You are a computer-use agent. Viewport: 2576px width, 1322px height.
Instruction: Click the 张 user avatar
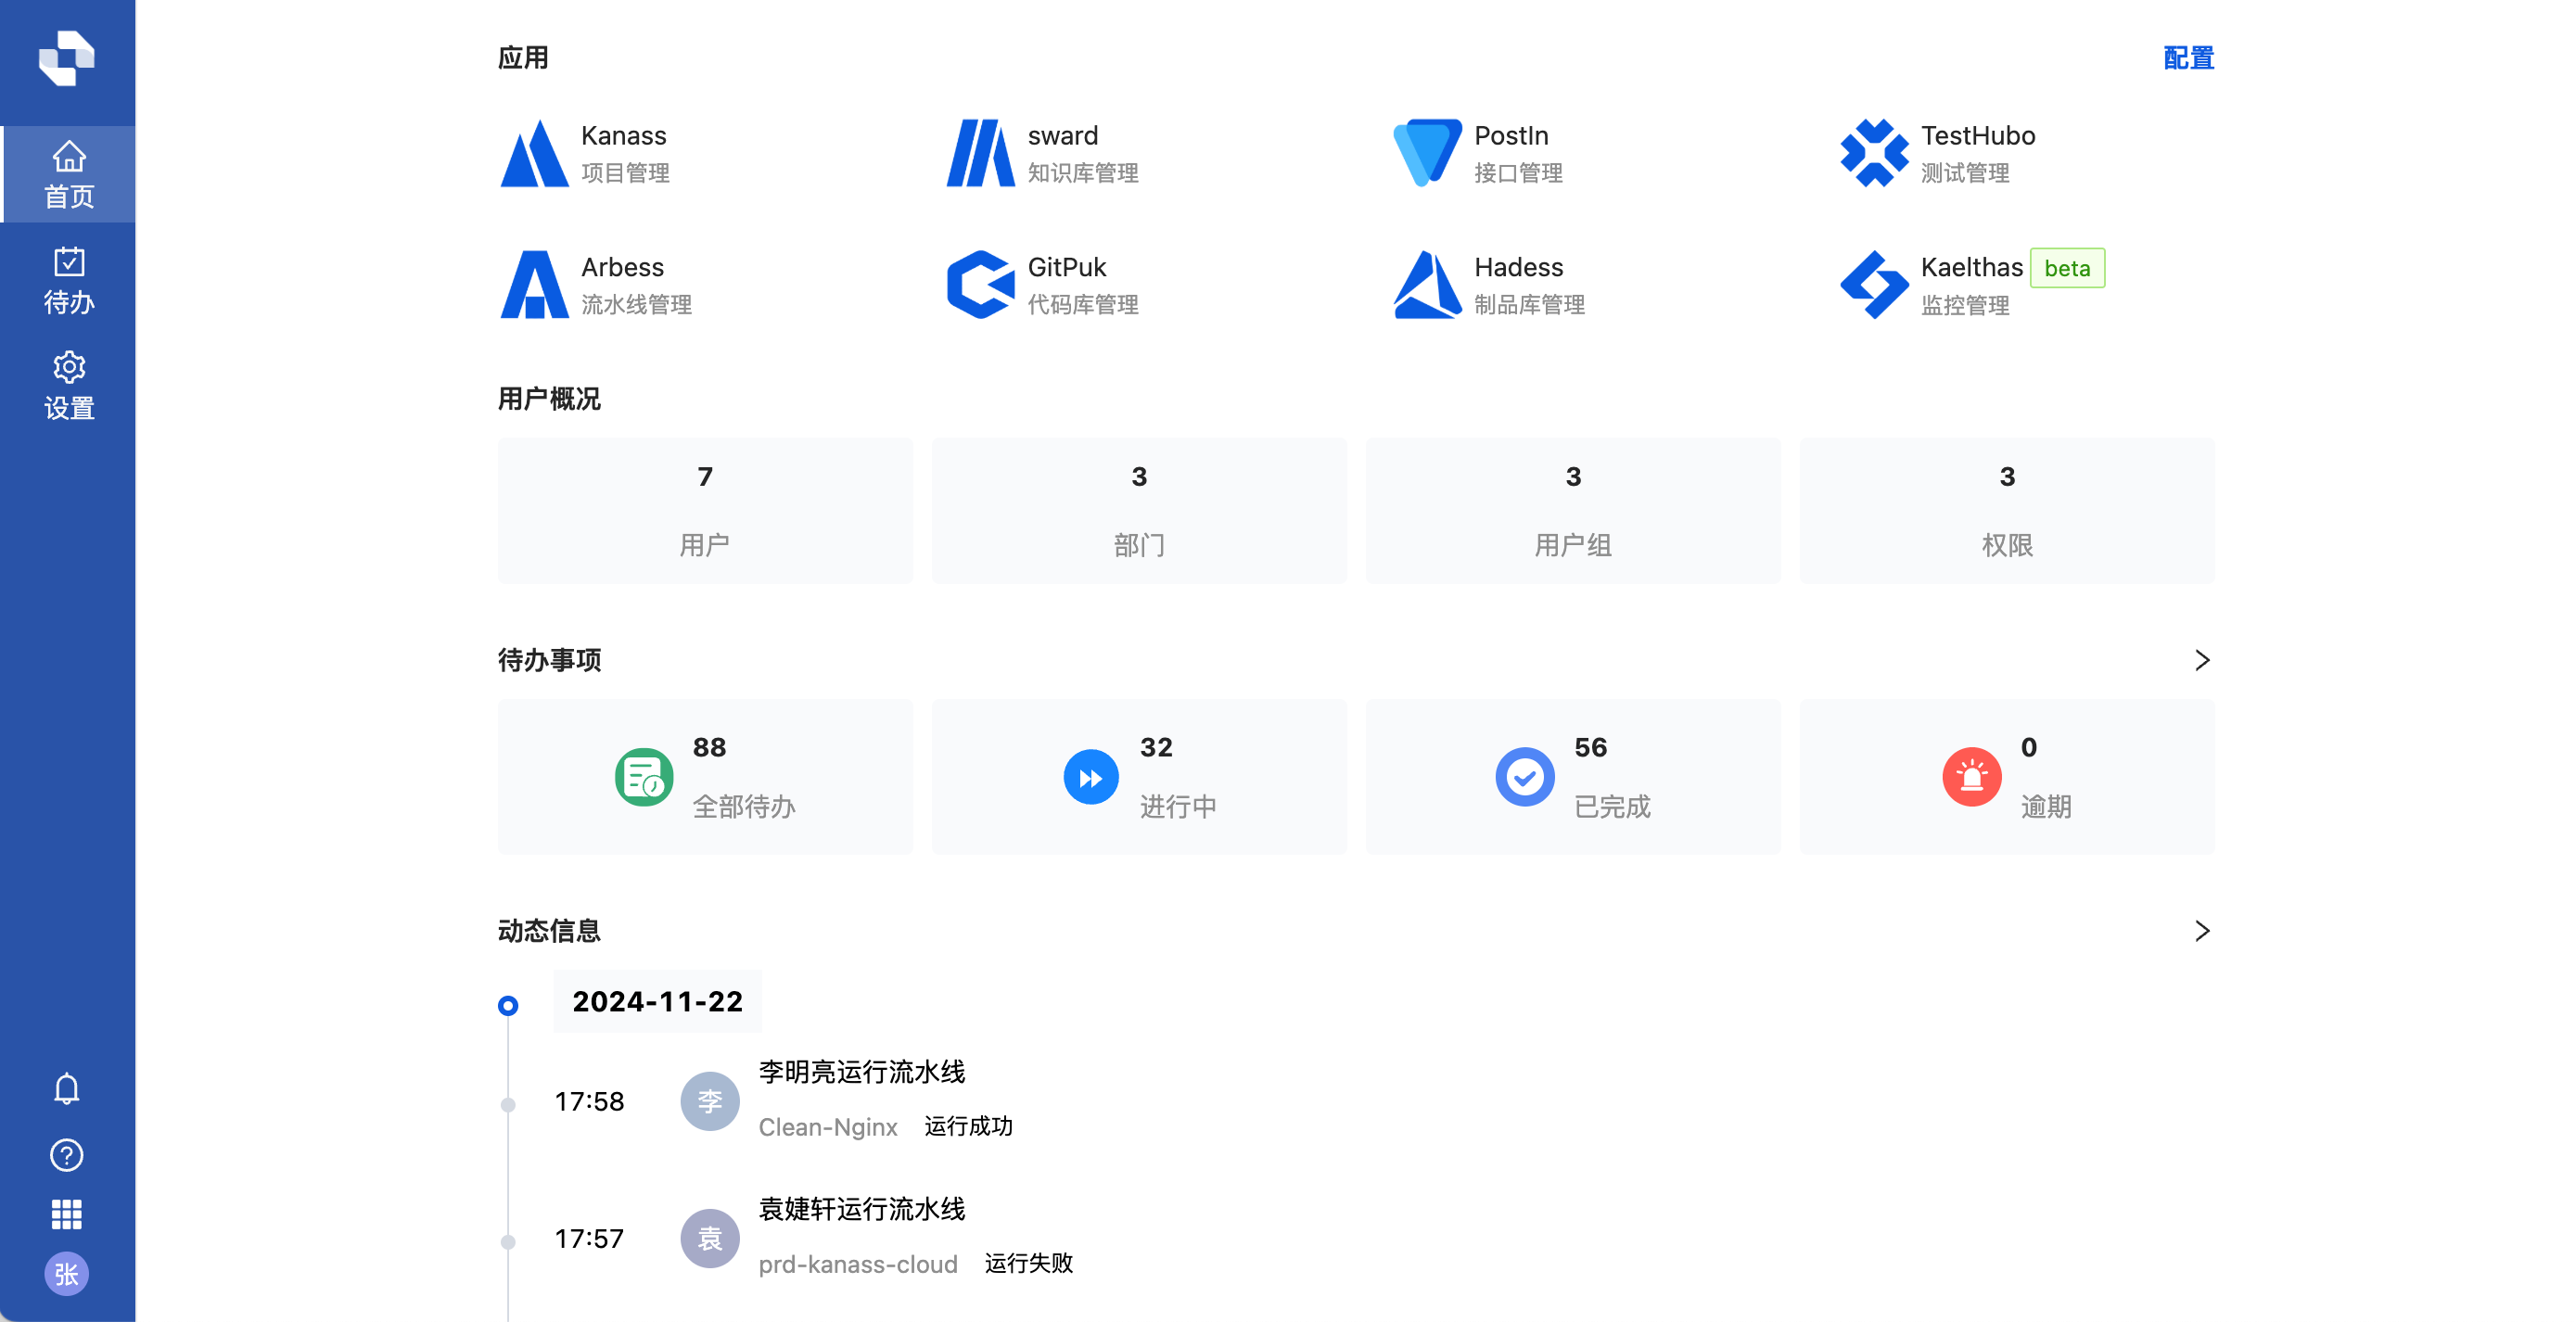tap(67, 1274)
